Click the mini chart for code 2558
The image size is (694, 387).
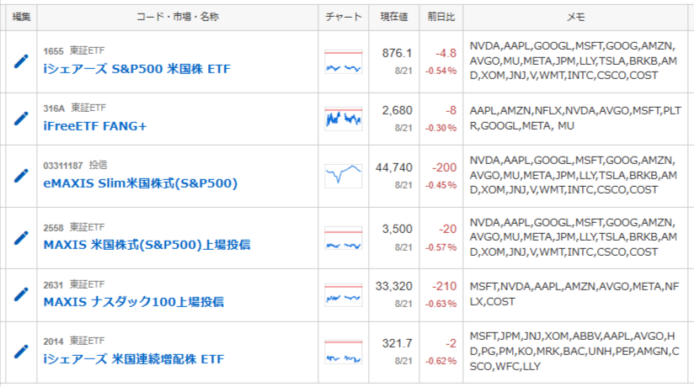tap(343, 238)
